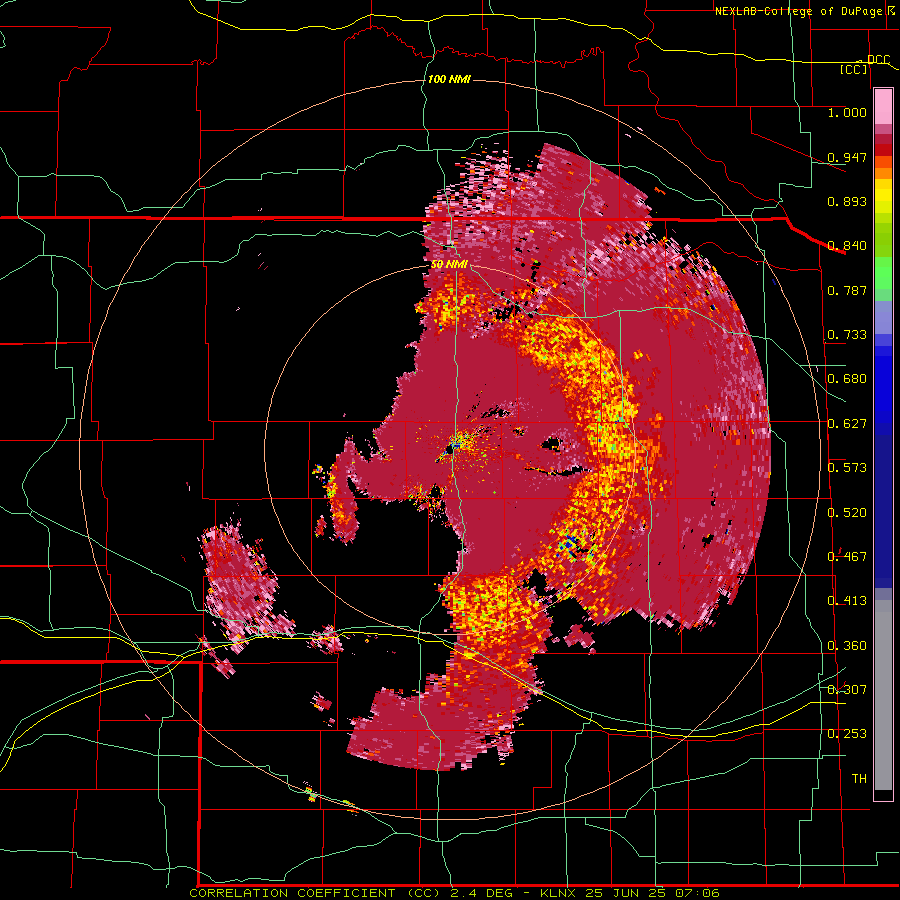Image resolution: width=900 pixels, height=900 pixels.
Task: Pick the gray bottom color bar segment
Action: coord(883,695)
